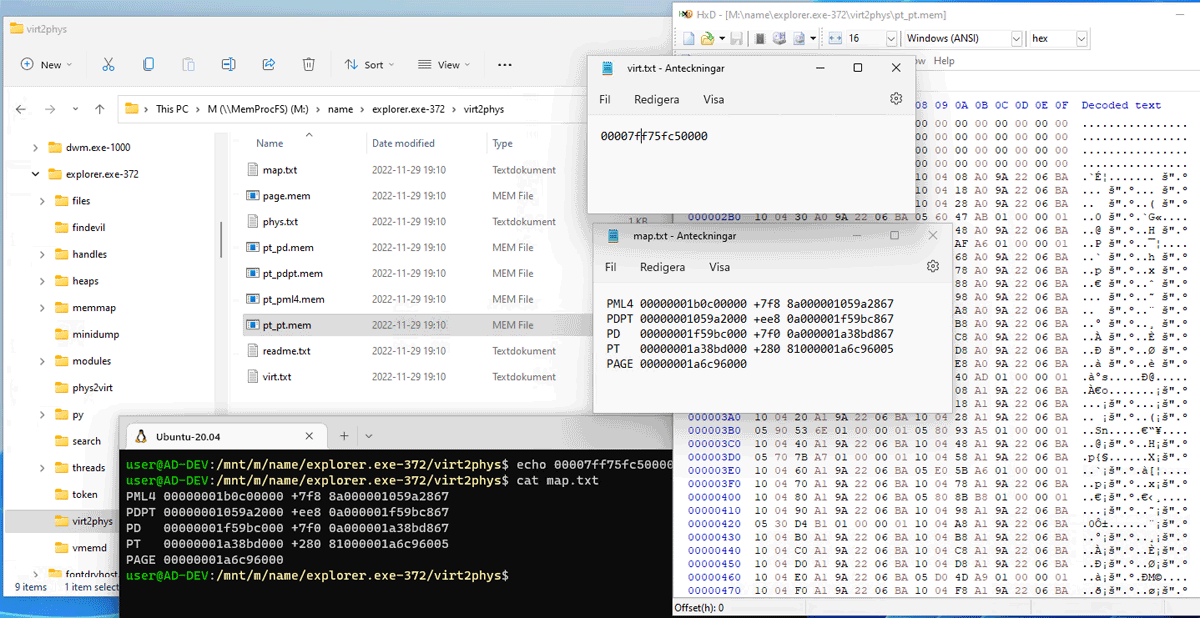Open the Redigera menu in virt.txt Notepad

(x=656, y=100)
